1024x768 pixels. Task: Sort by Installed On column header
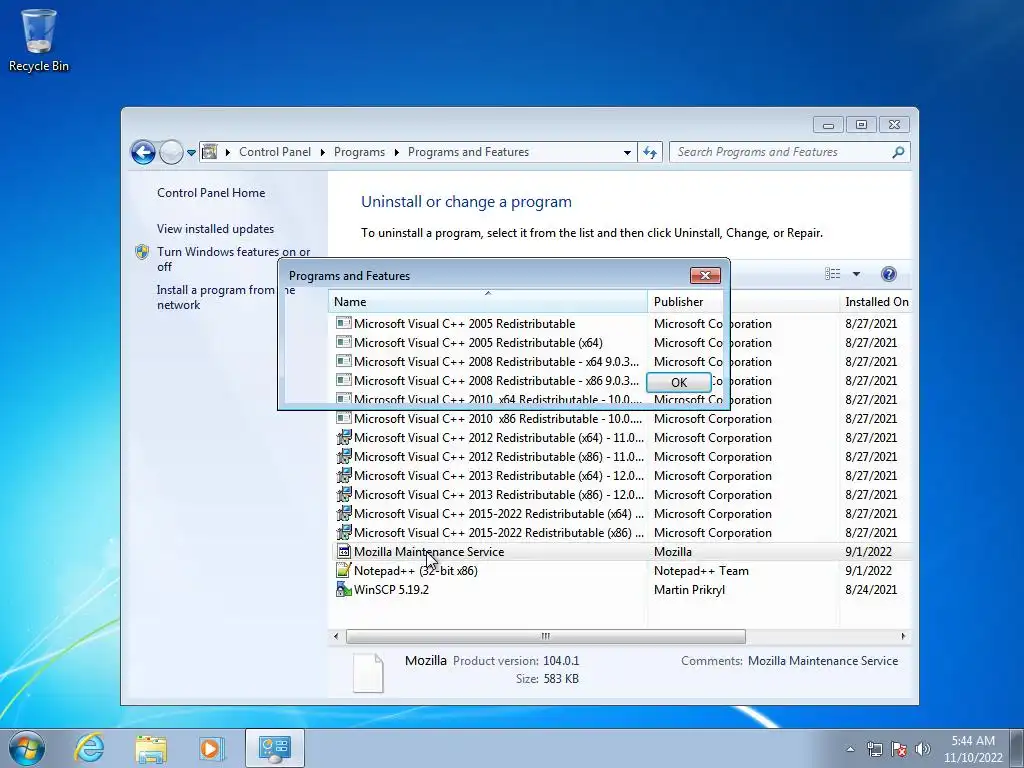coord(876,302)
